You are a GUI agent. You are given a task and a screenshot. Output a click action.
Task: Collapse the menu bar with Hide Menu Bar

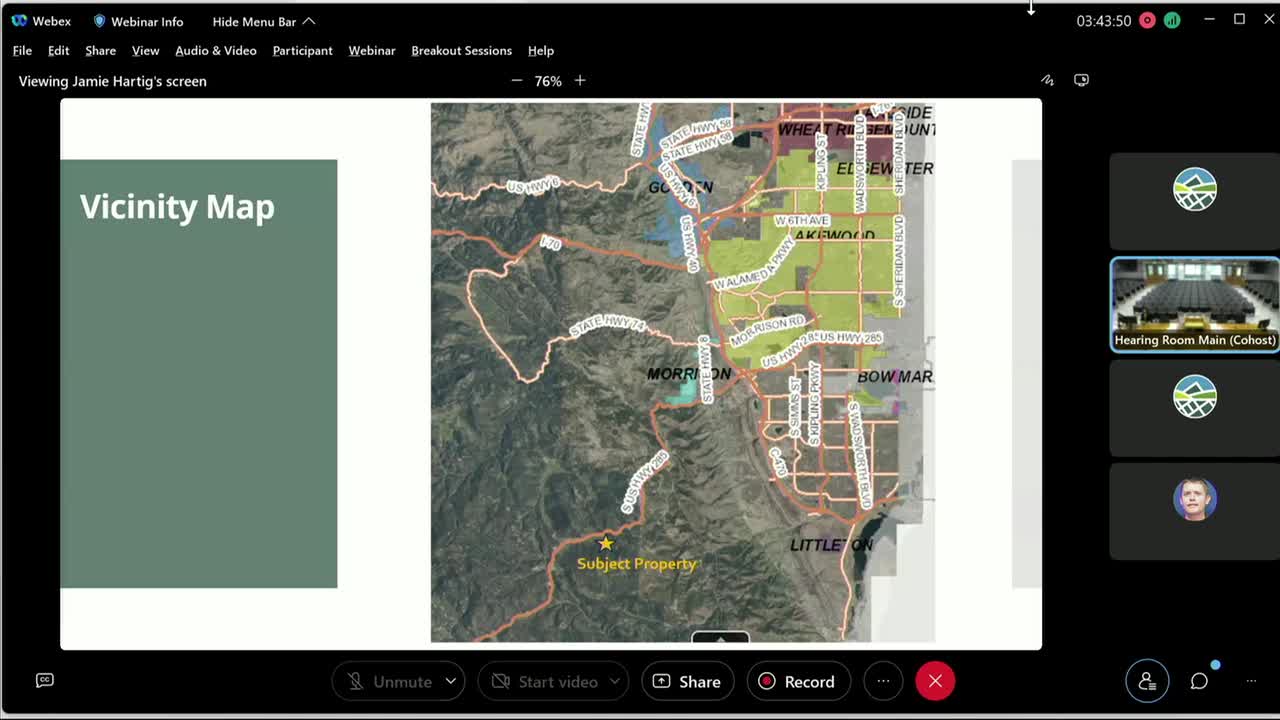point(263,21)
